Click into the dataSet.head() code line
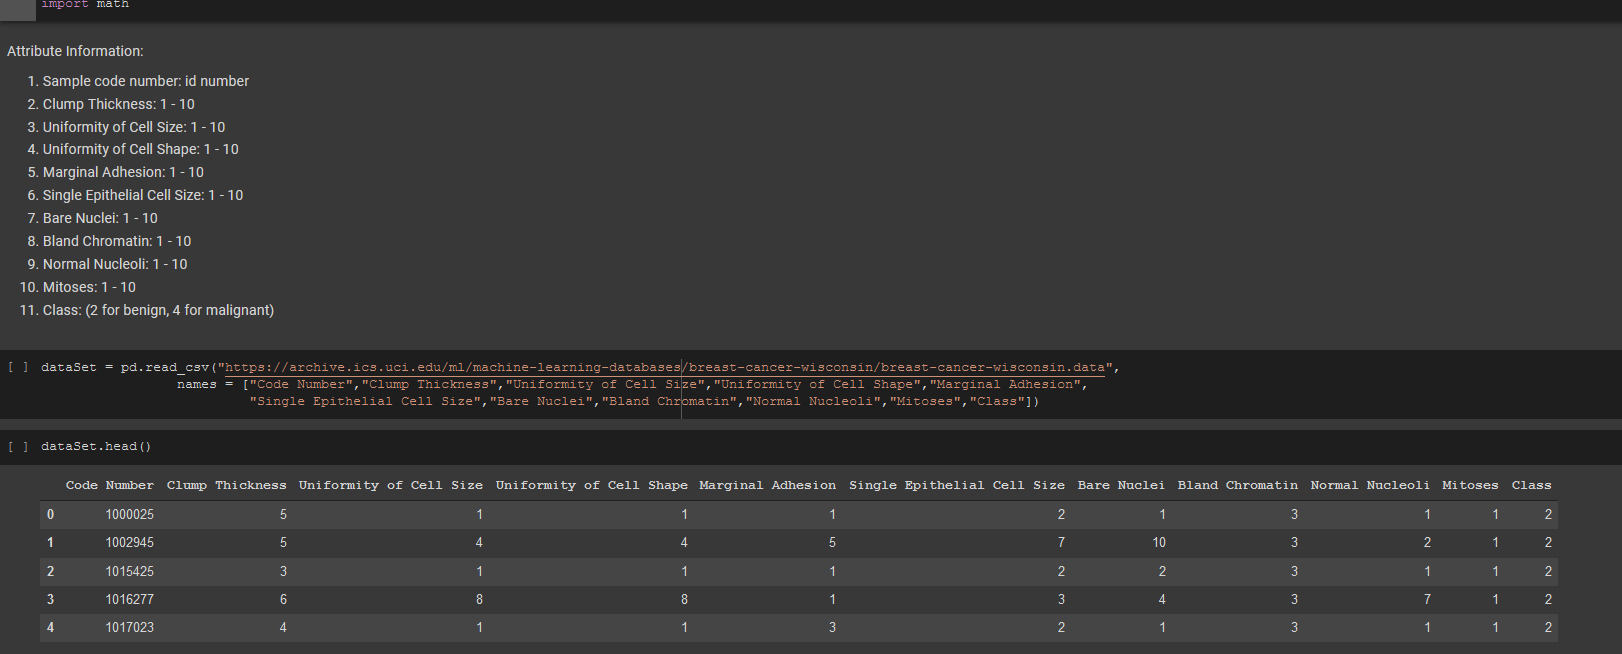1622x654 pixels. [96, 446]
